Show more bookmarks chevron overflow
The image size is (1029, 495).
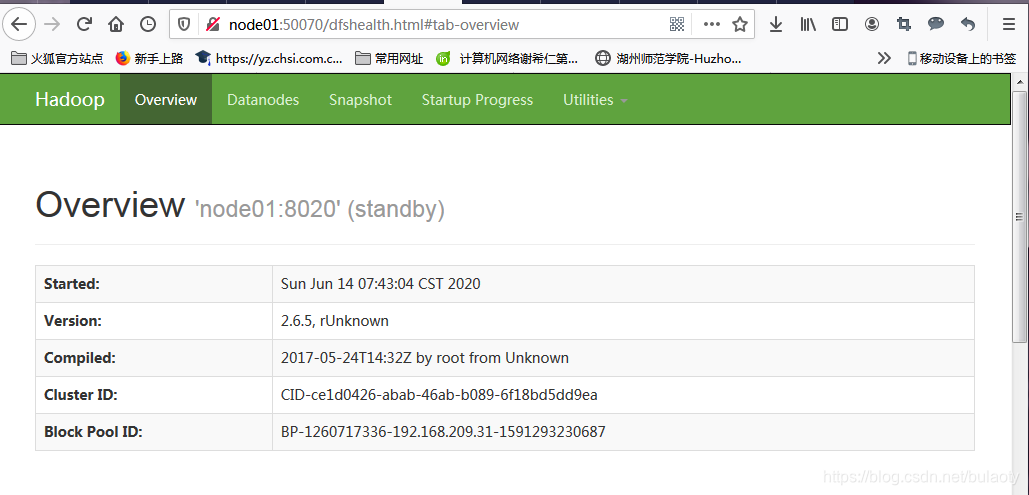[x=884, y=58]
